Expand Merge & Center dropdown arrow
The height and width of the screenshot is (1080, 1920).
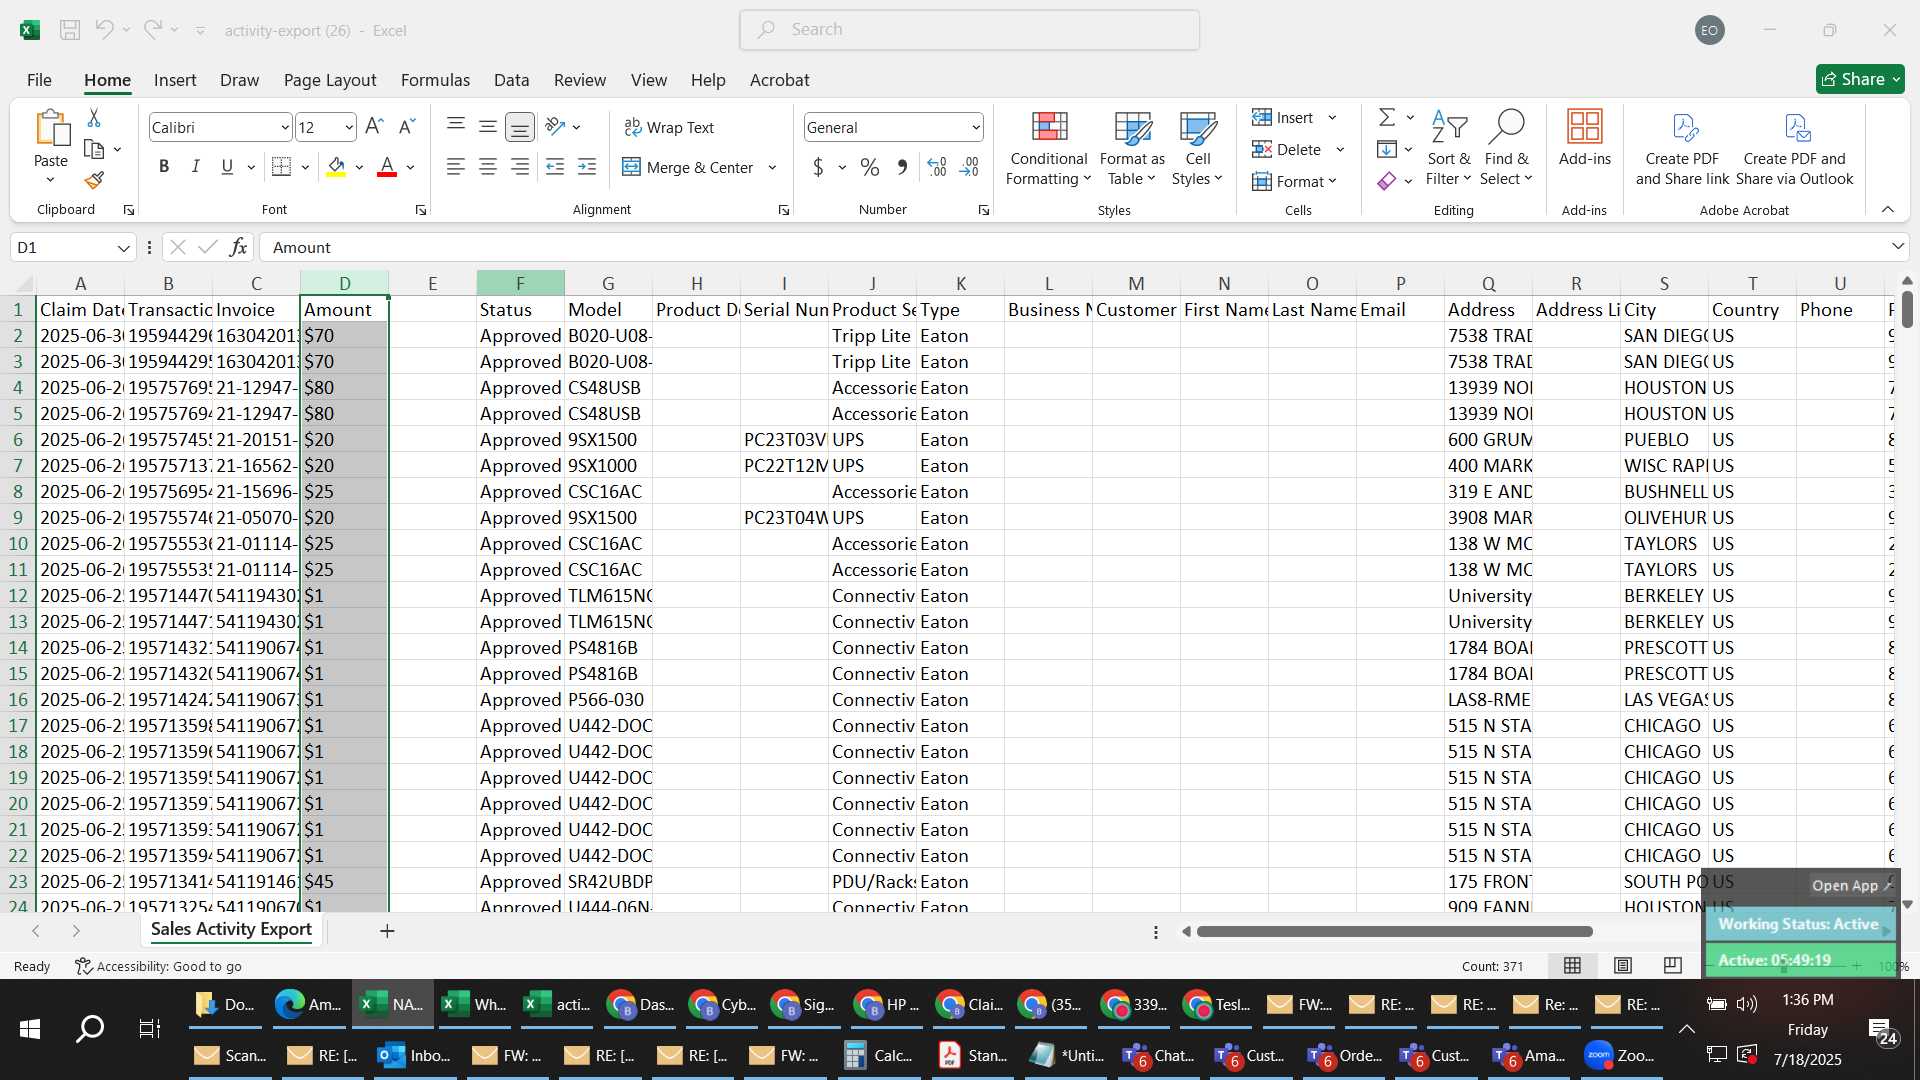[x=772, y=167]
